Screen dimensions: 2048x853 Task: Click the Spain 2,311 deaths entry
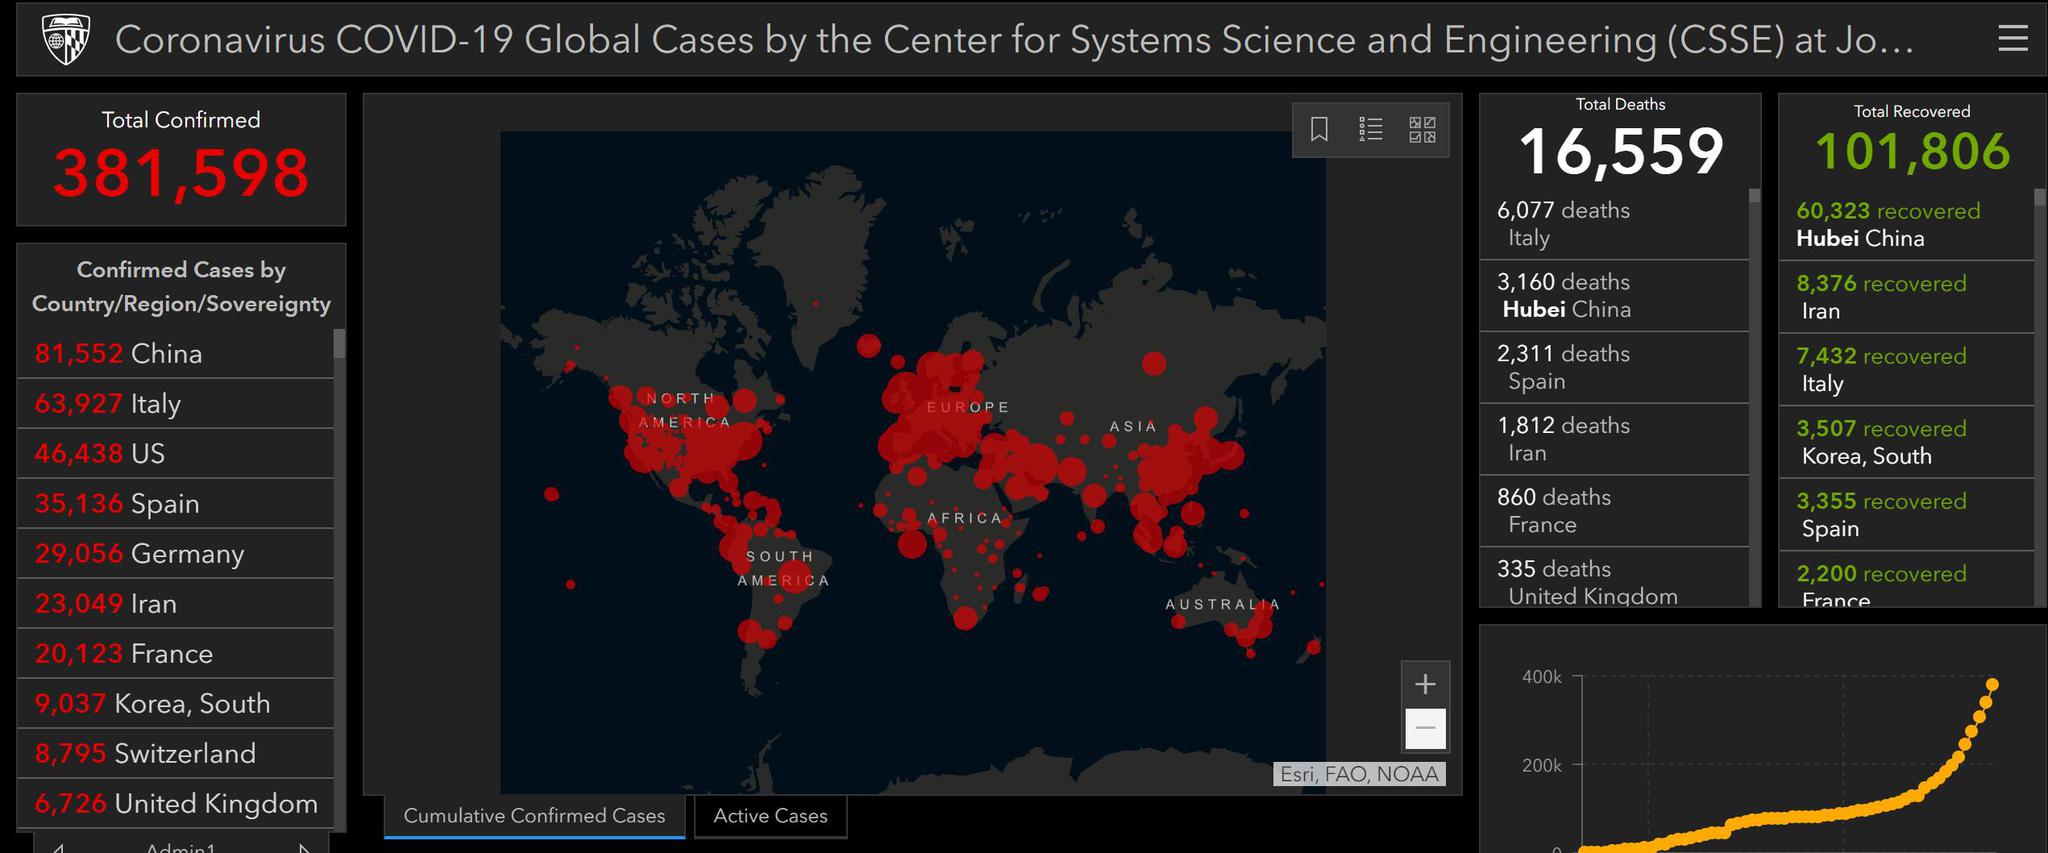click(1614, 368)
